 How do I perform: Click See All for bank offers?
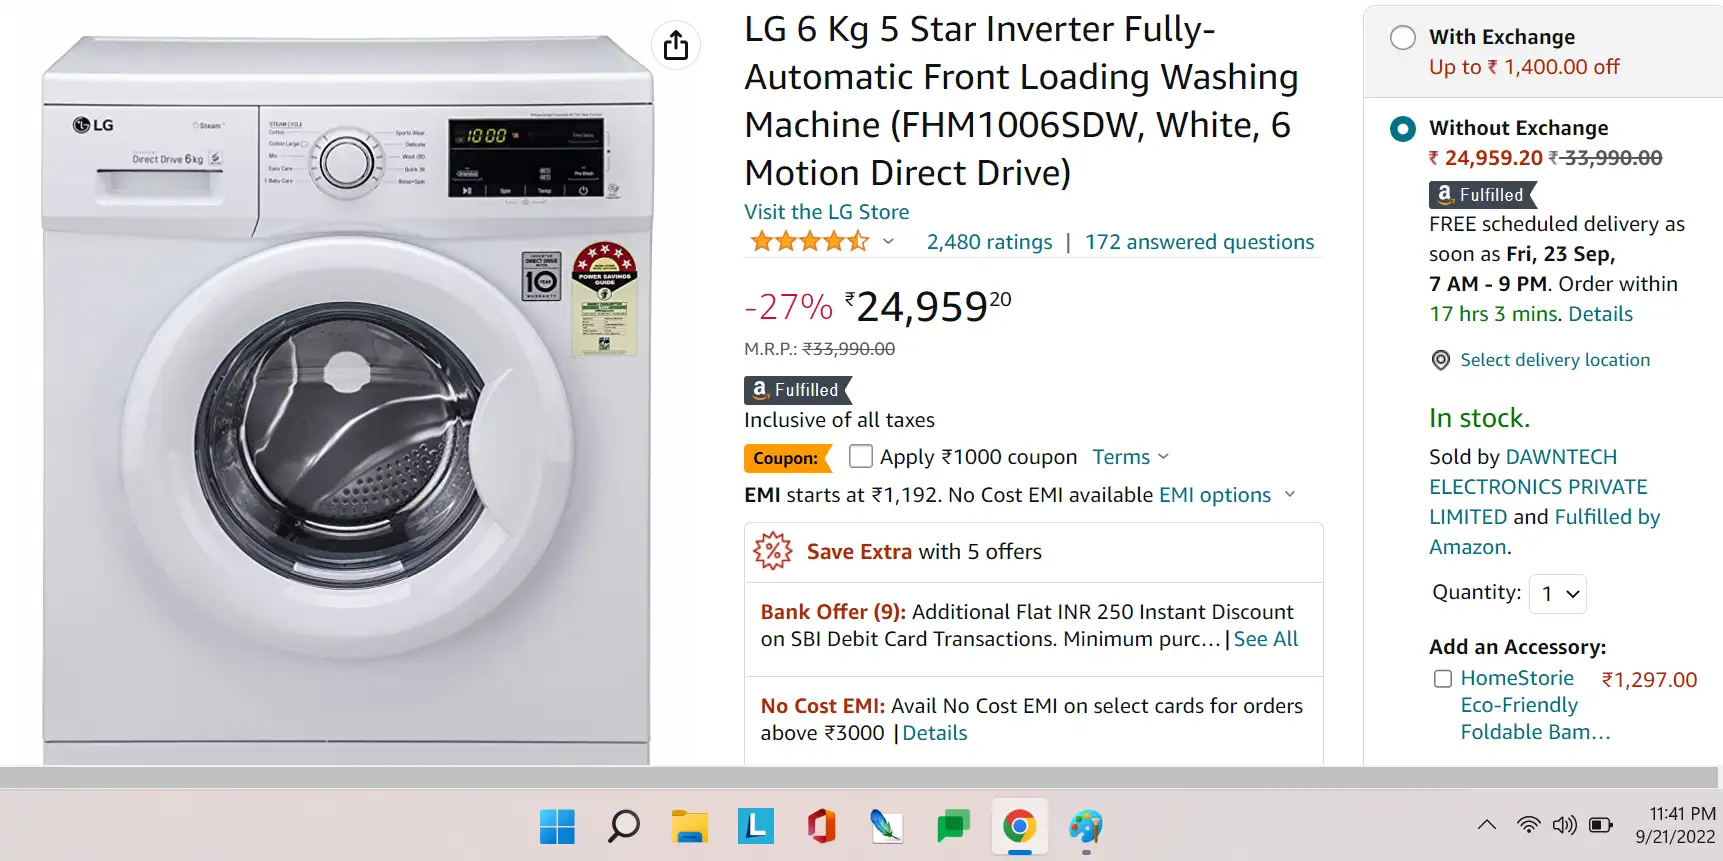pyautogui.click(x=1265, y=638)
